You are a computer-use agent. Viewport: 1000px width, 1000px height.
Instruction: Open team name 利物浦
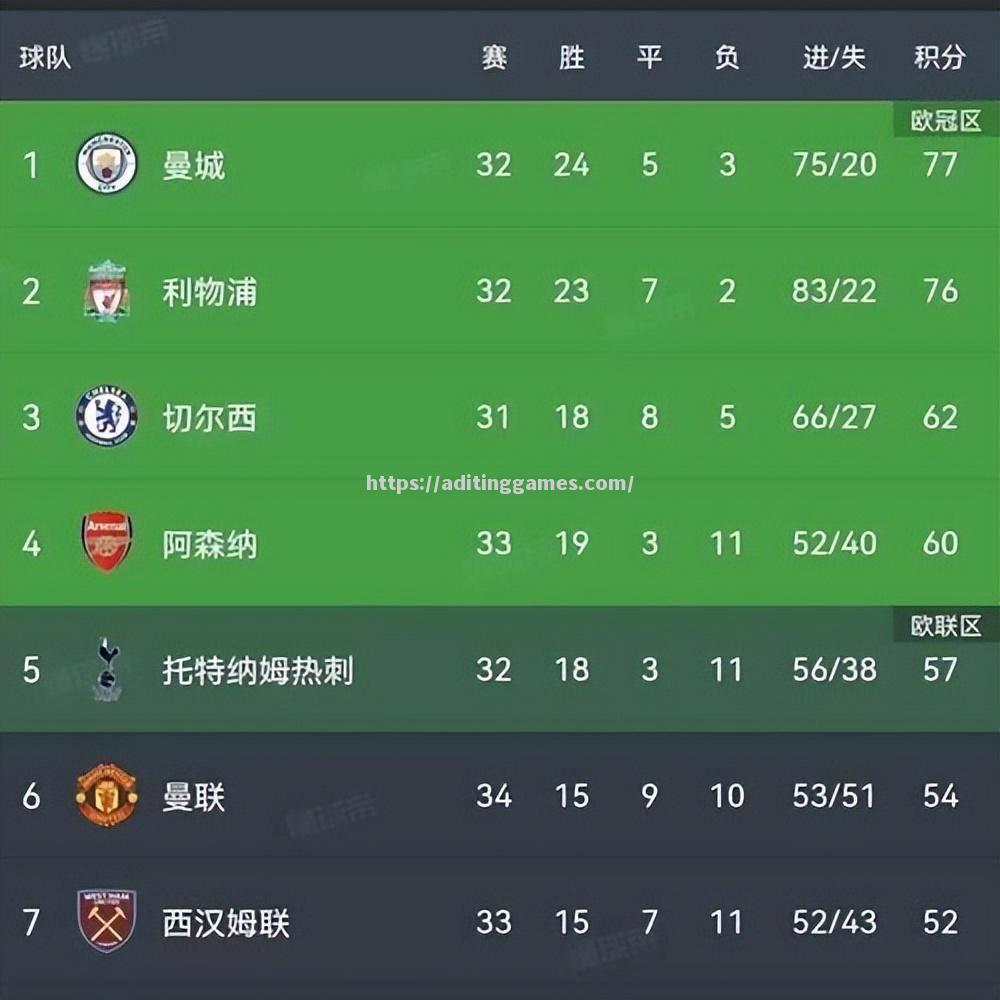210,291
